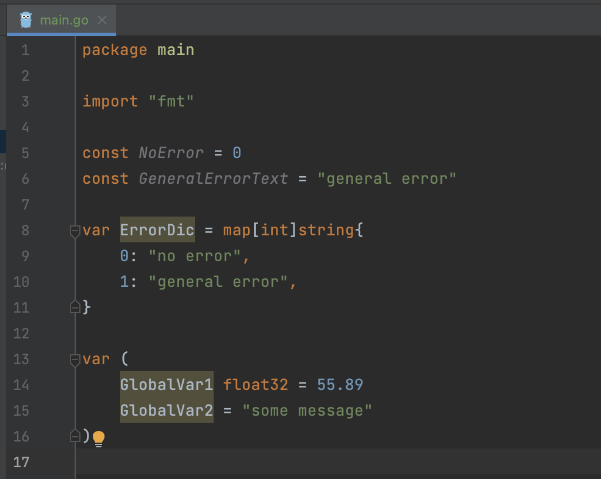Click the "some message" string literal

pos(307,411)
